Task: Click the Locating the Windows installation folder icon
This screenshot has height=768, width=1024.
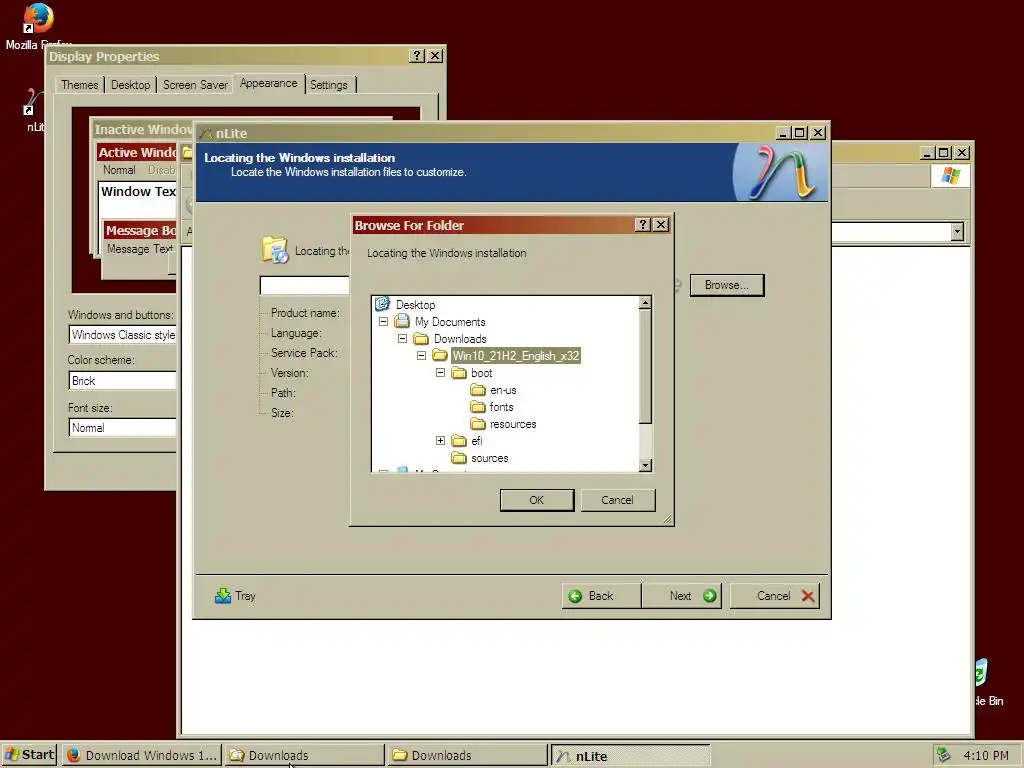Action: (x=275, y=249)
